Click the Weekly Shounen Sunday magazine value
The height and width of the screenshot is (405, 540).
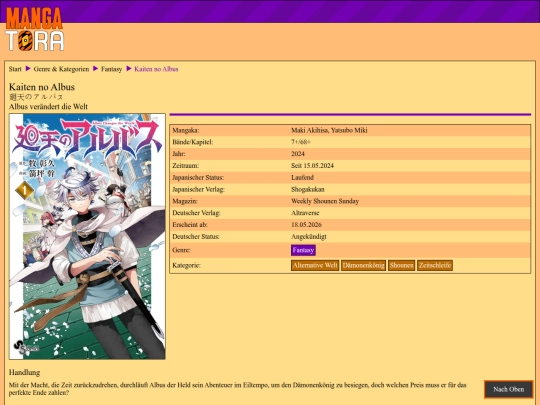325,201
